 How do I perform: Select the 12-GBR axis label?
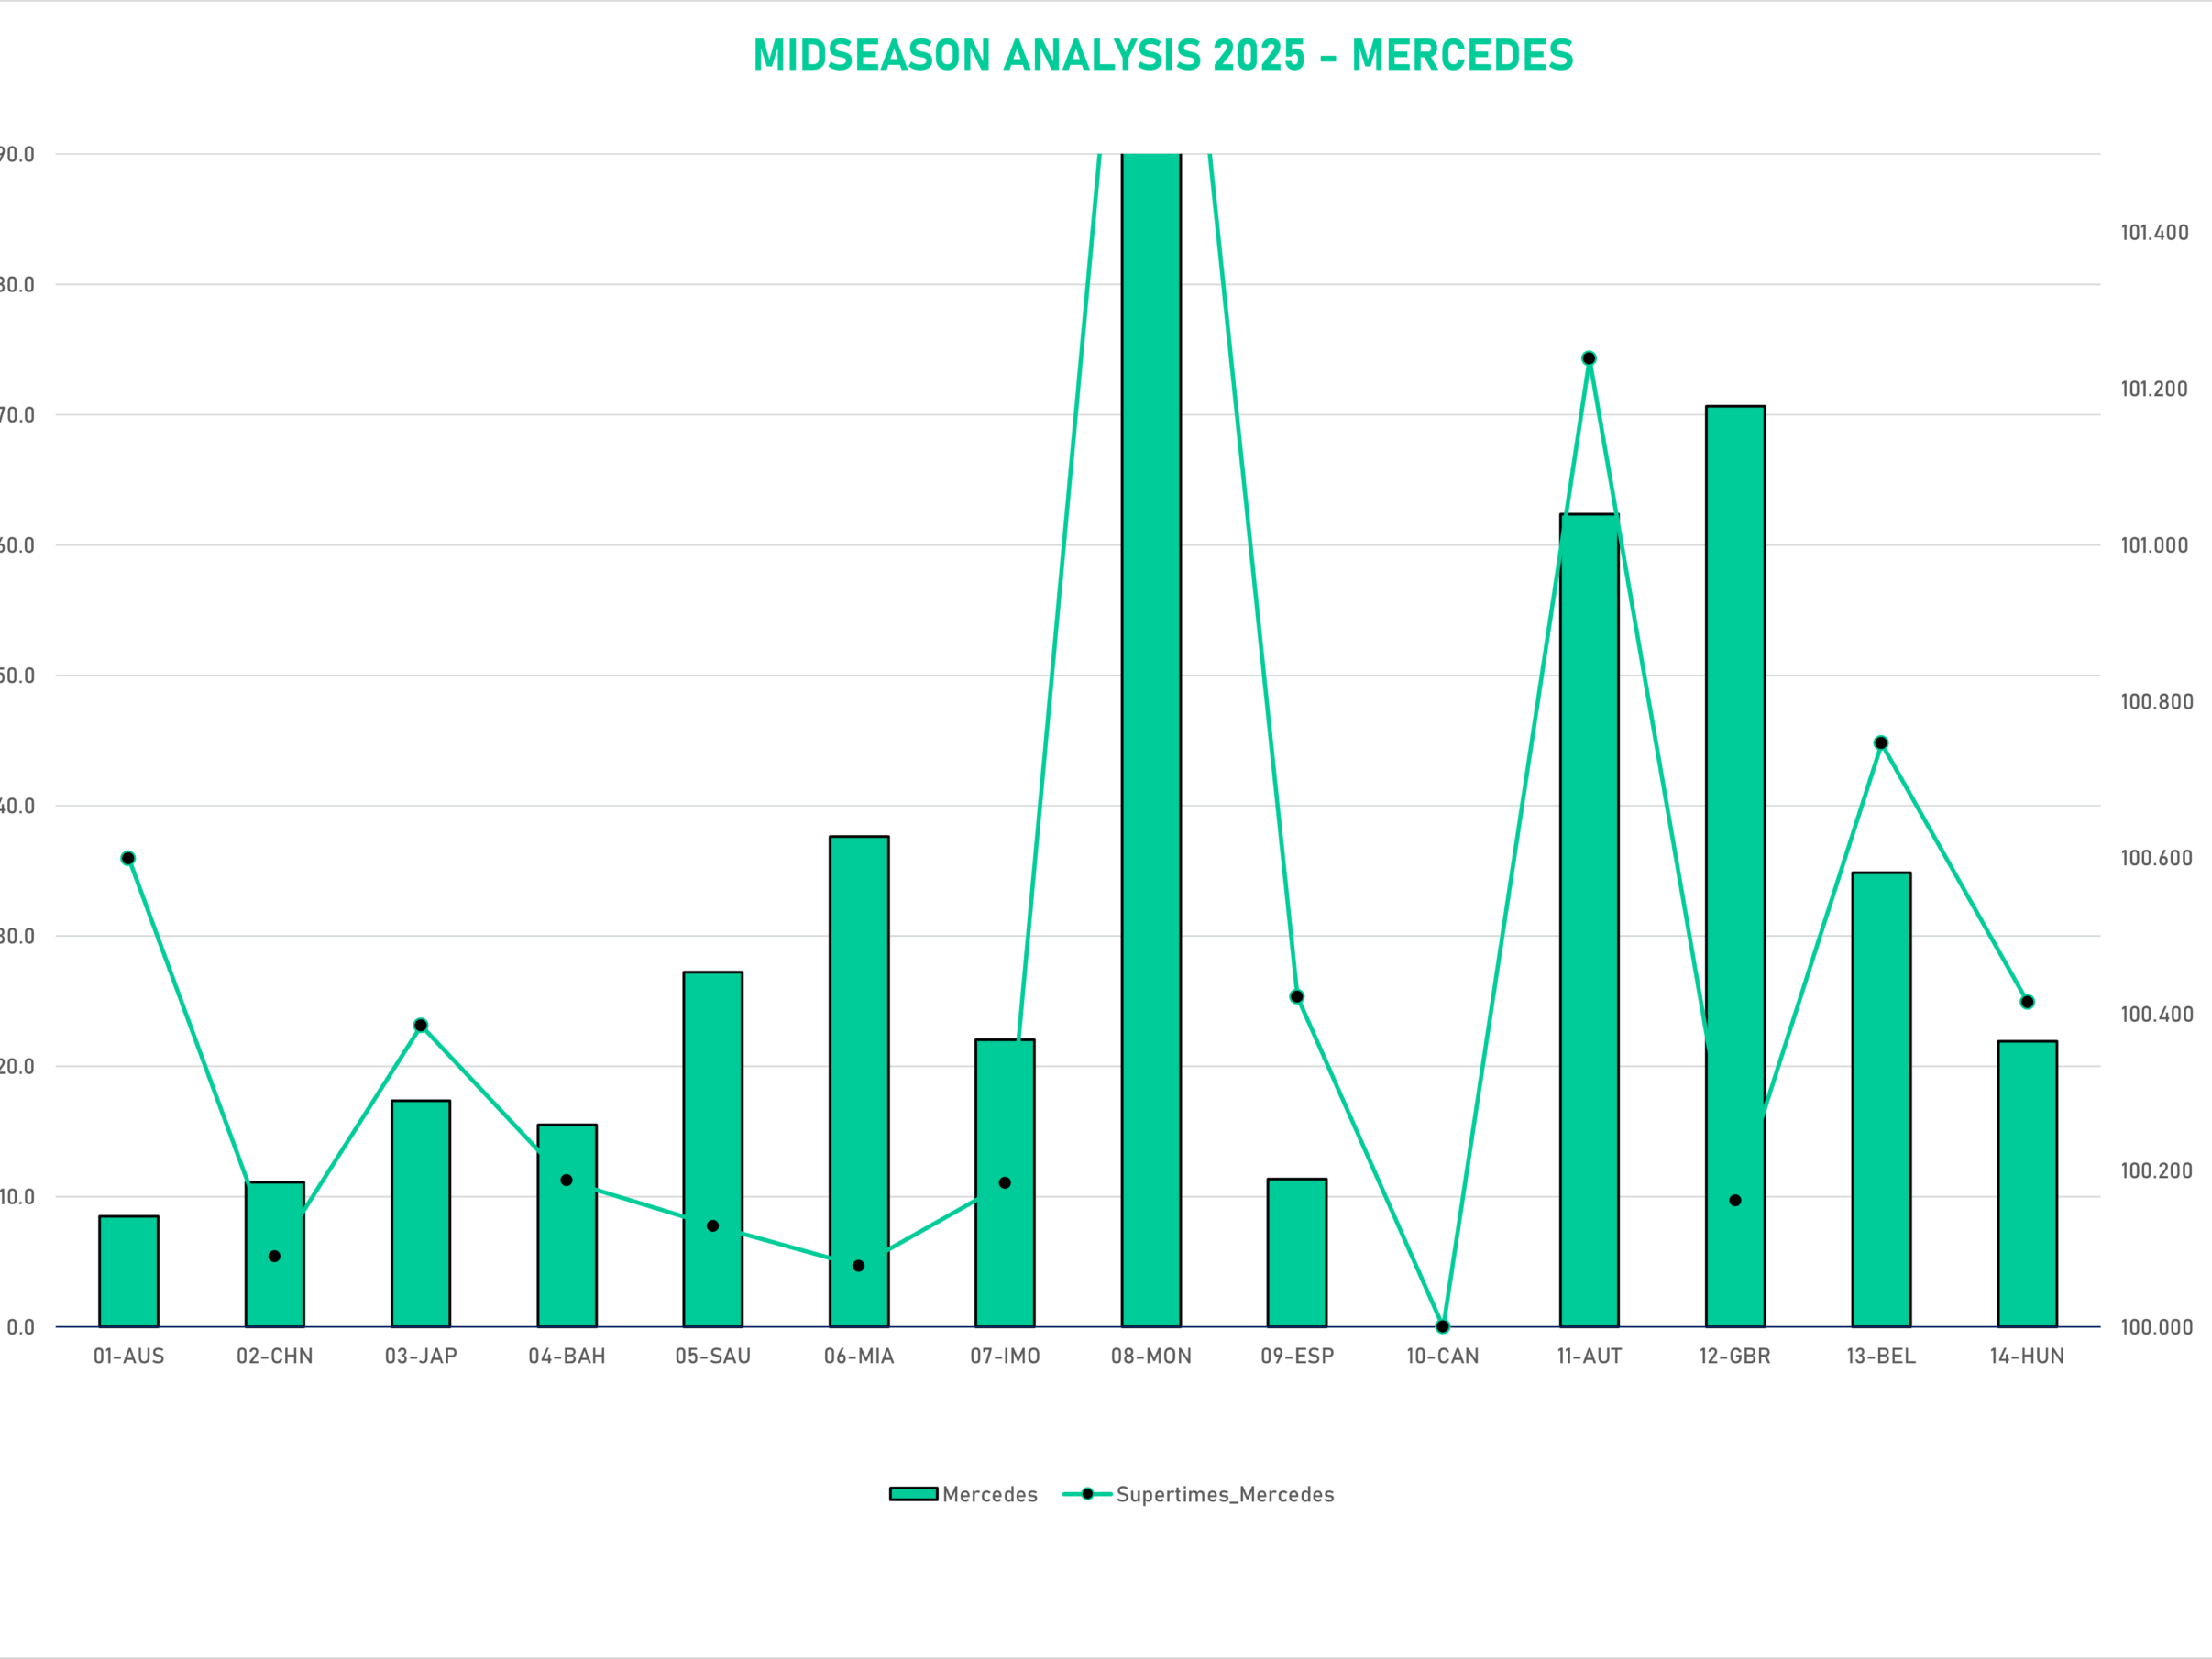click(1735, 1357)
